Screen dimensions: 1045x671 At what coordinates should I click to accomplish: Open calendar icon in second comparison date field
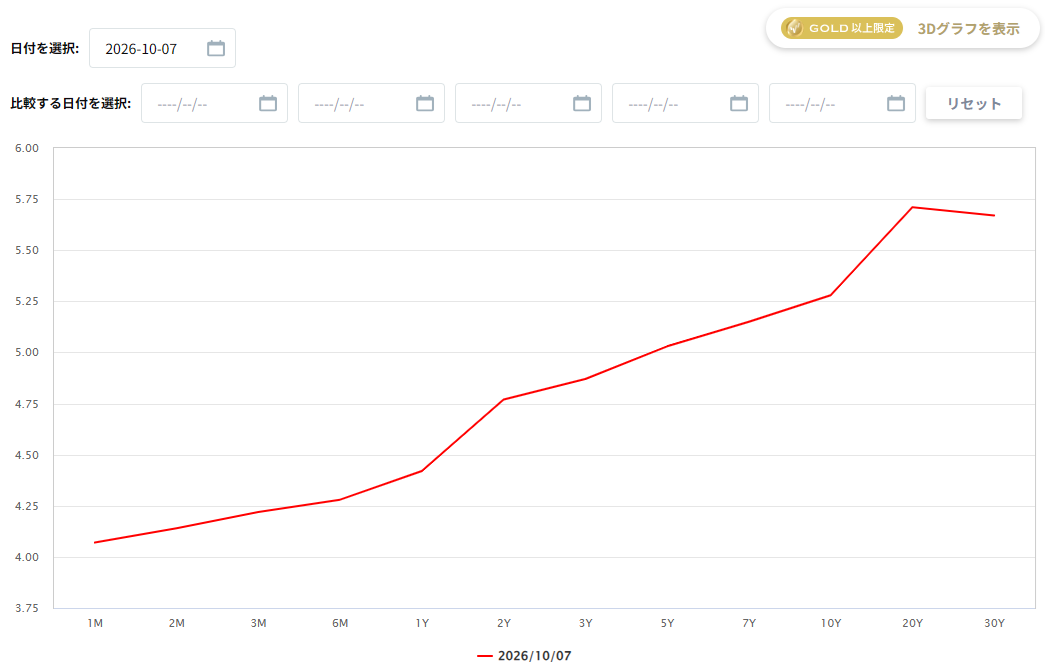[425, 103]
